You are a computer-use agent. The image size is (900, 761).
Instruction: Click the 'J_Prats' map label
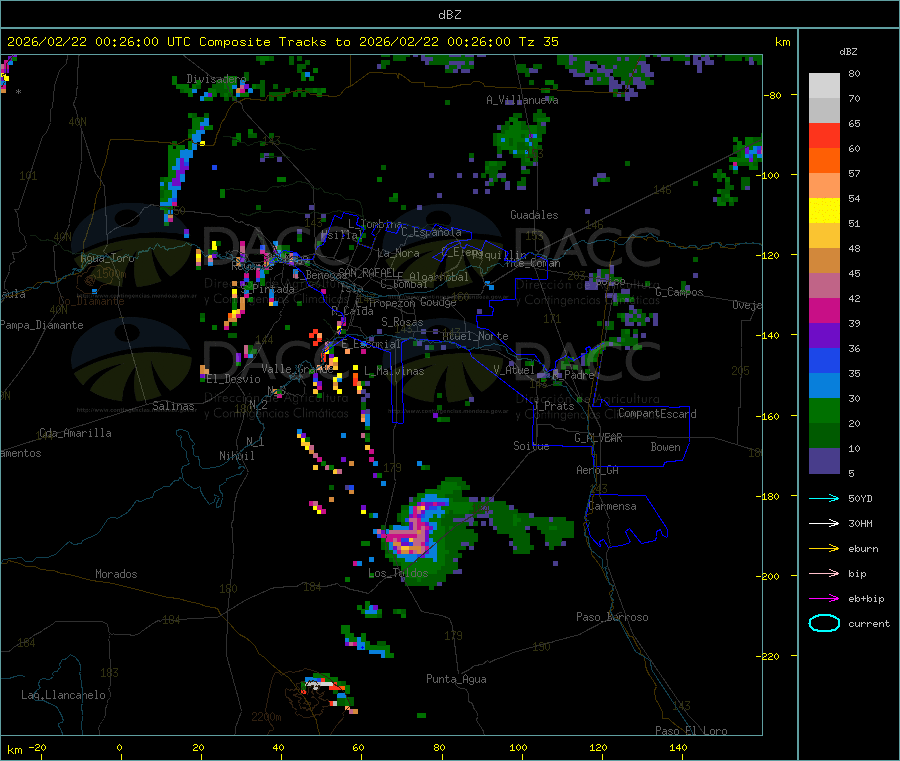pos(554,406)
